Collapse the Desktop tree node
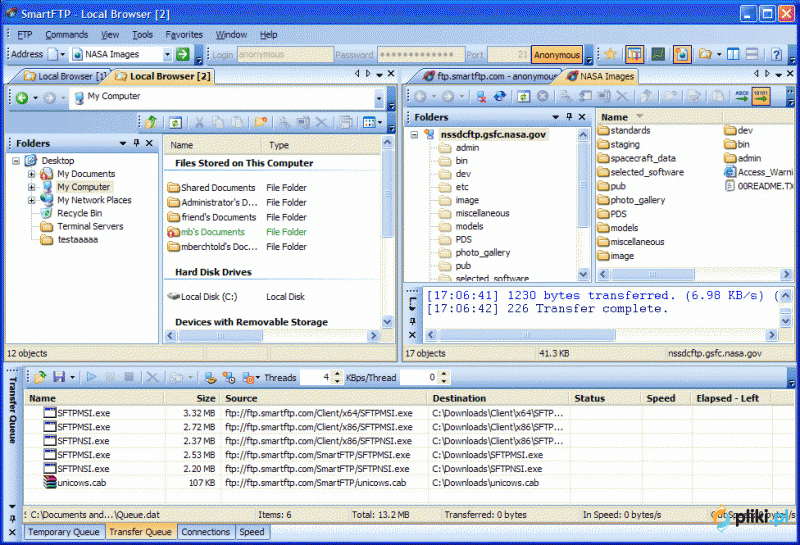Image resolution: width=800 pixels, height=545 pixels. click(x=16, y=161)
